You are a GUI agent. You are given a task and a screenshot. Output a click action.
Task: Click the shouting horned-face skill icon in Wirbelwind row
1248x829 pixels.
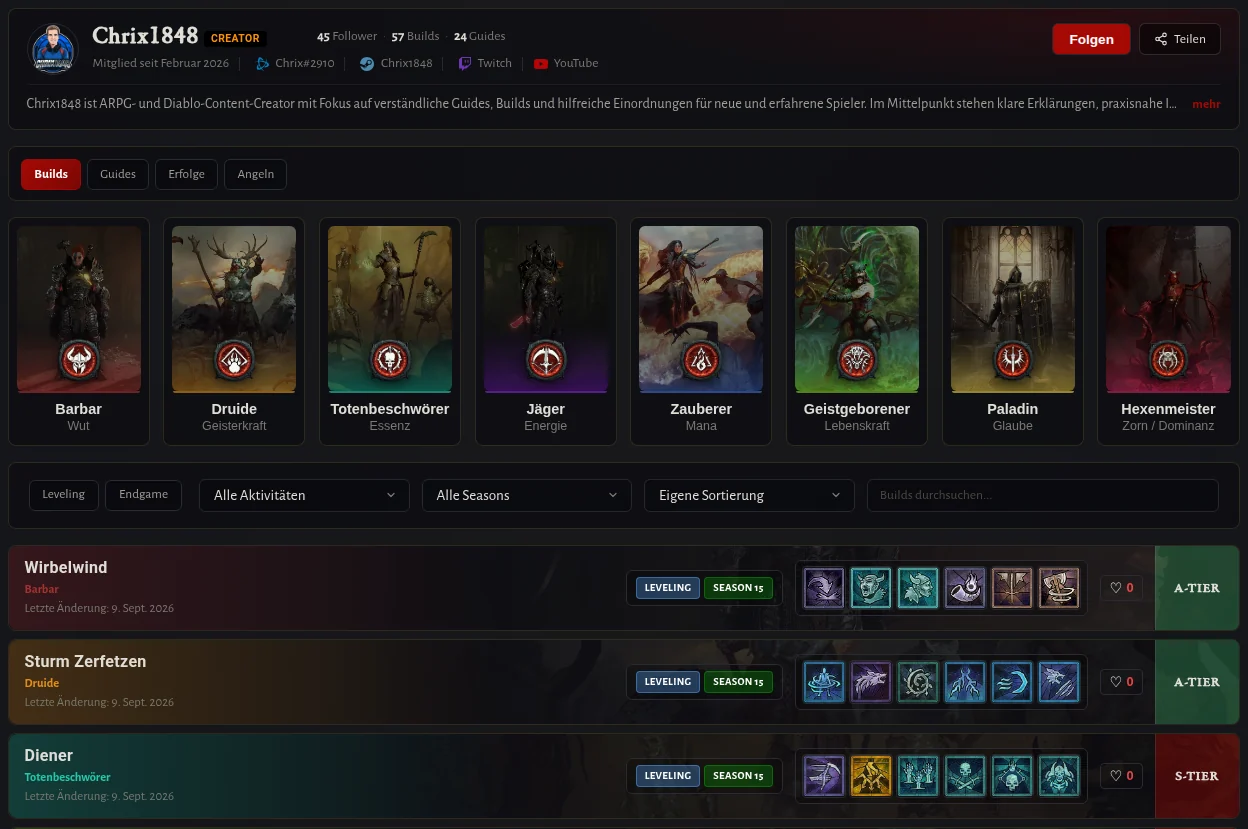pos(871,588)
